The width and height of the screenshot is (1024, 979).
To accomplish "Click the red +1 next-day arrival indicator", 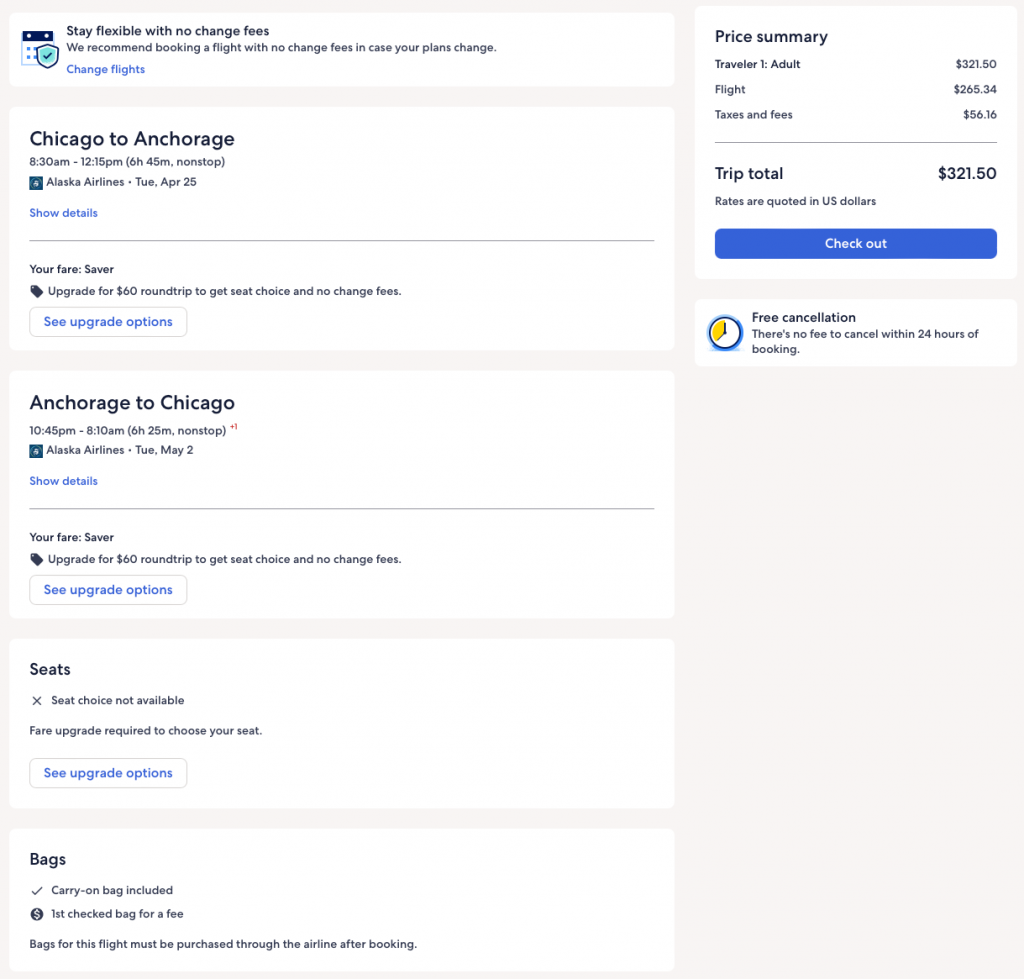I will 234,427.
